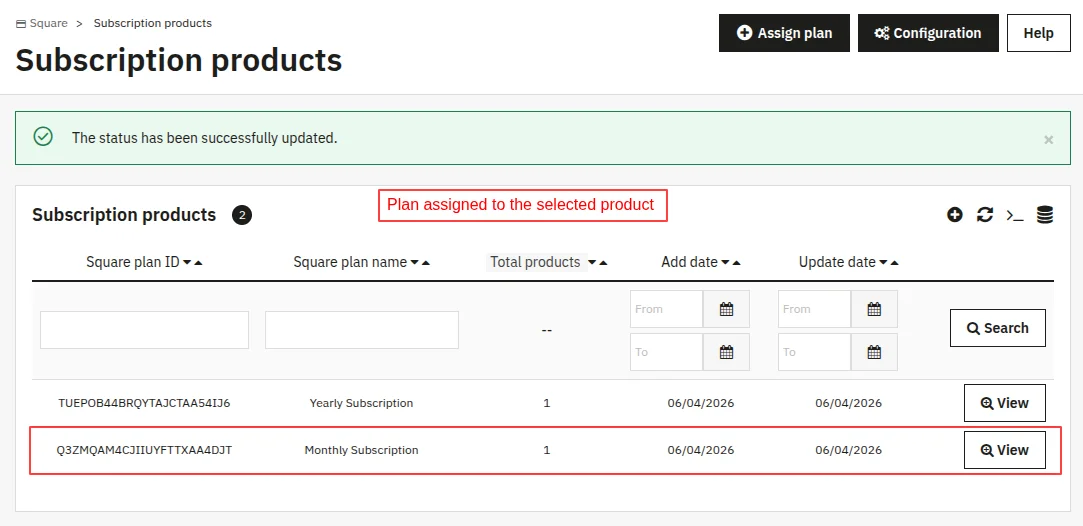1083x526 pixels.
Task: Open the Help button
Action: (x=1038, y=33)
